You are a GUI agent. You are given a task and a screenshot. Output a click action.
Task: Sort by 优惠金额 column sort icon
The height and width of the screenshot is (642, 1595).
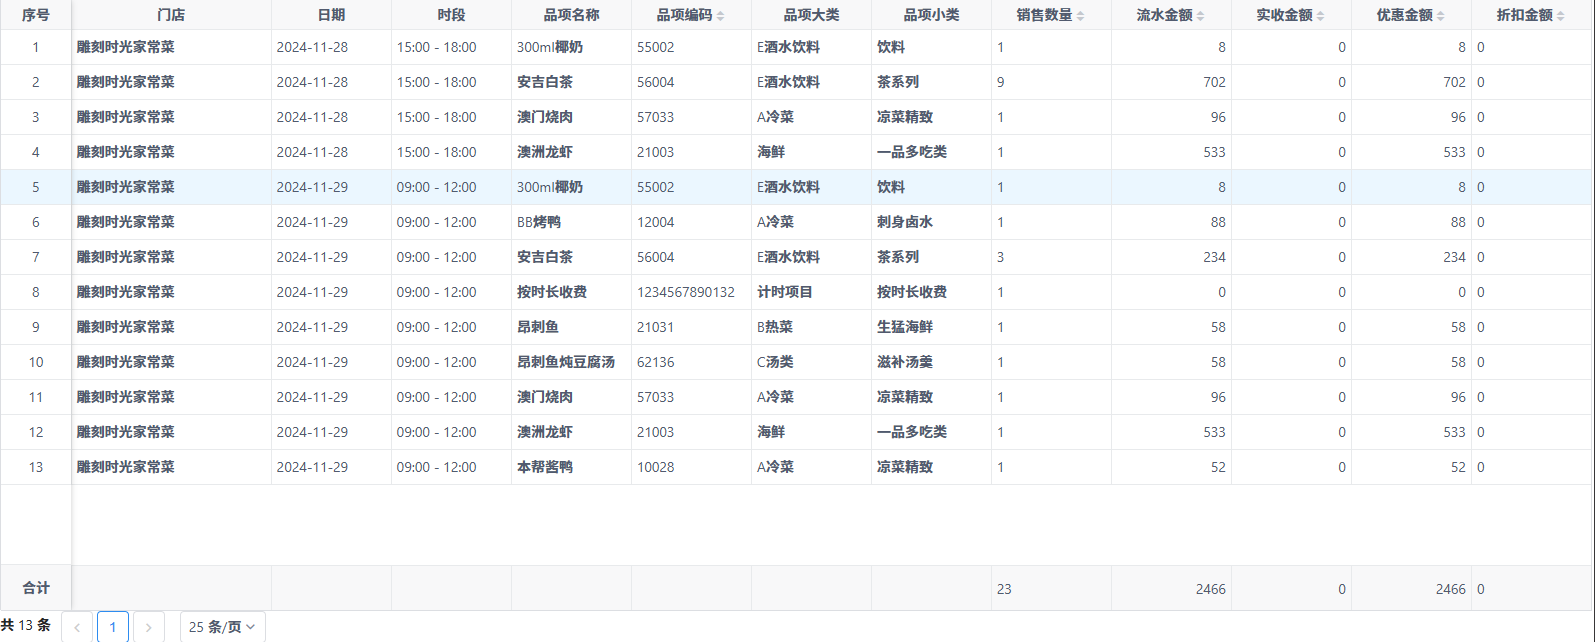[1440, 16]
